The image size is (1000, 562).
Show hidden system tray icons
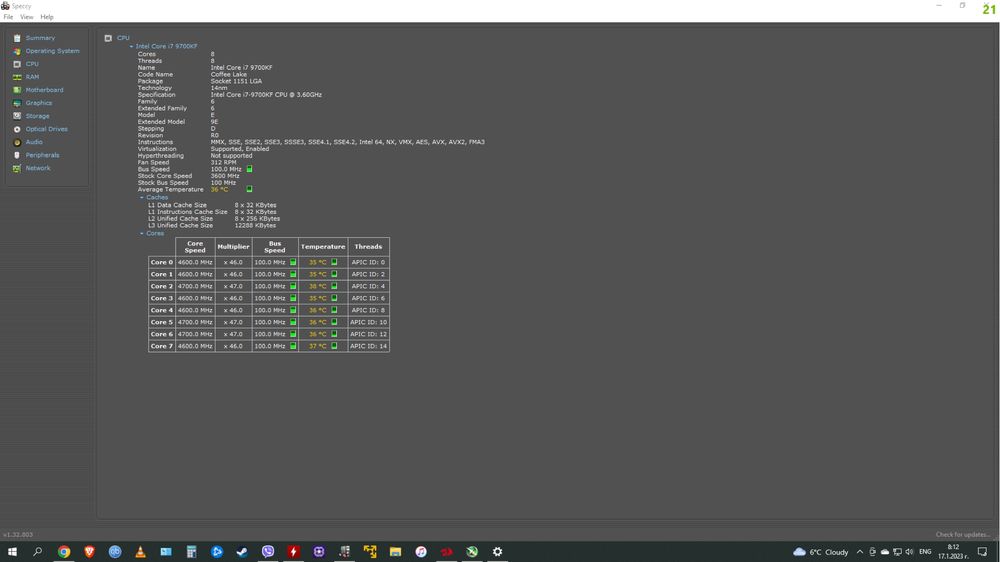(860, 552)
